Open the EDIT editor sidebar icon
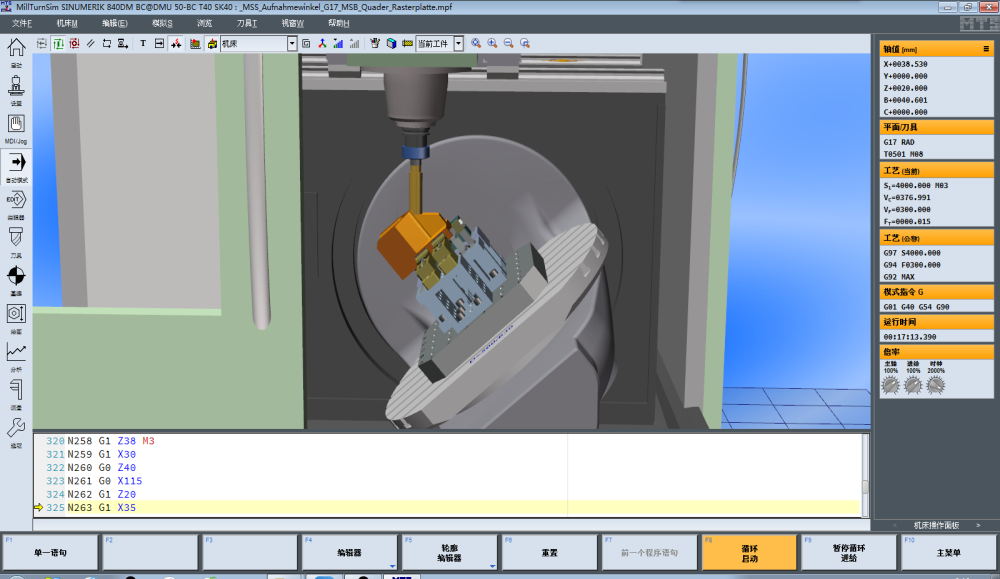The height and width of the screenshot is (579, 1000). [x=16, y=199]
